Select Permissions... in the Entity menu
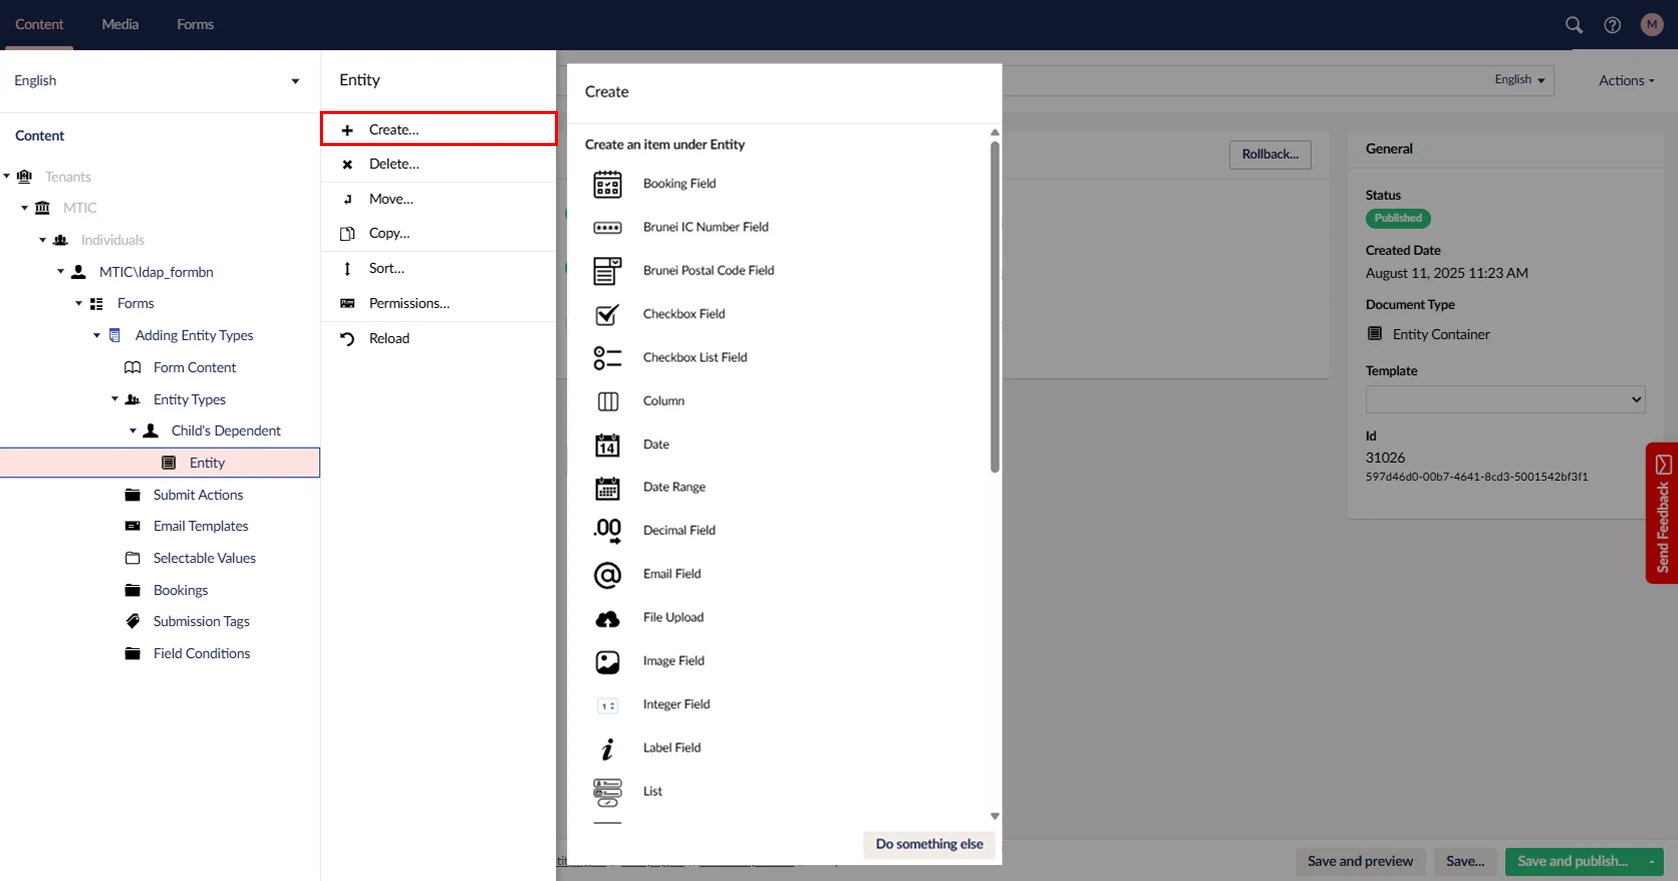Screen dimensions: 1678x881 point(408,303)
